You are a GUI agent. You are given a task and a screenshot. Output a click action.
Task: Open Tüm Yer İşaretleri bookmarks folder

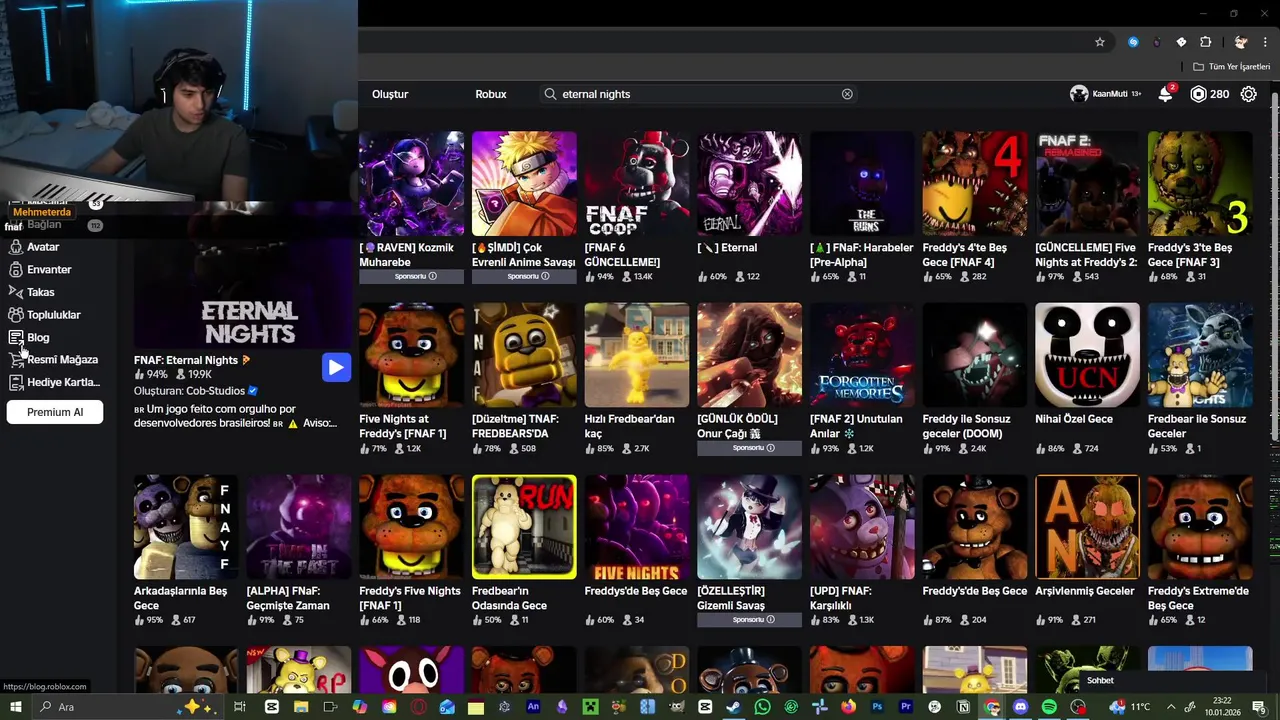pos(1231,67)
